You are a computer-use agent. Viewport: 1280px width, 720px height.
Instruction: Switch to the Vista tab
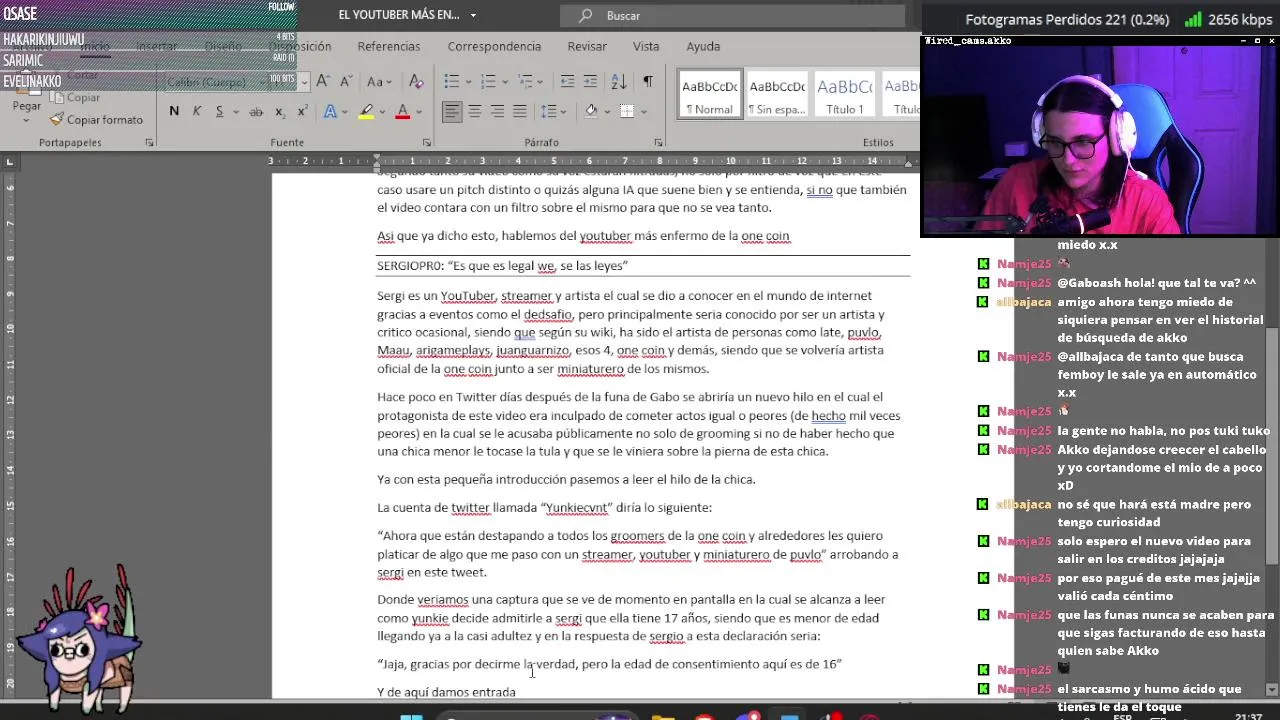(646, 46)
